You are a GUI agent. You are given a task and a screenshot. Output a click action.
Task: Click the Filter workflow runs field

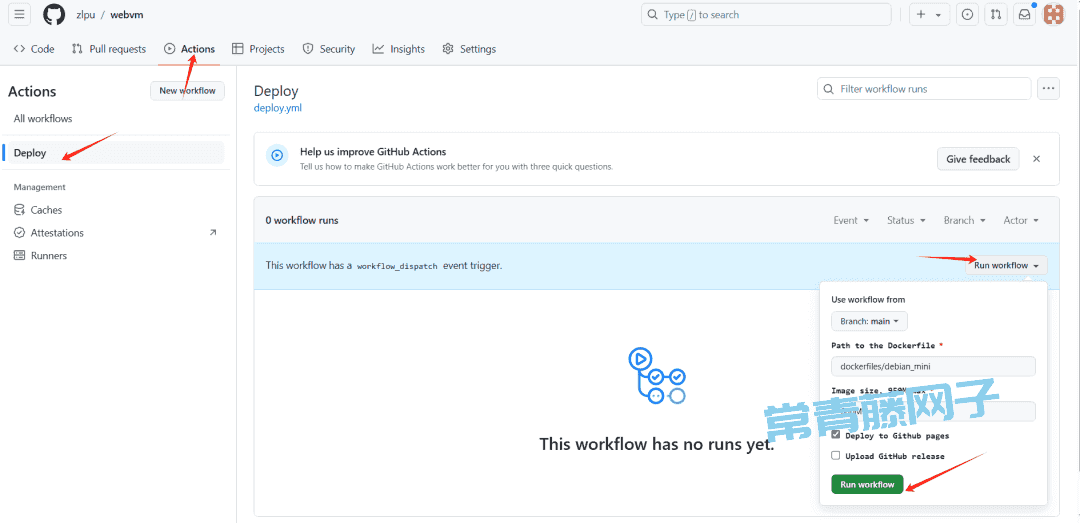coord(924,89)
